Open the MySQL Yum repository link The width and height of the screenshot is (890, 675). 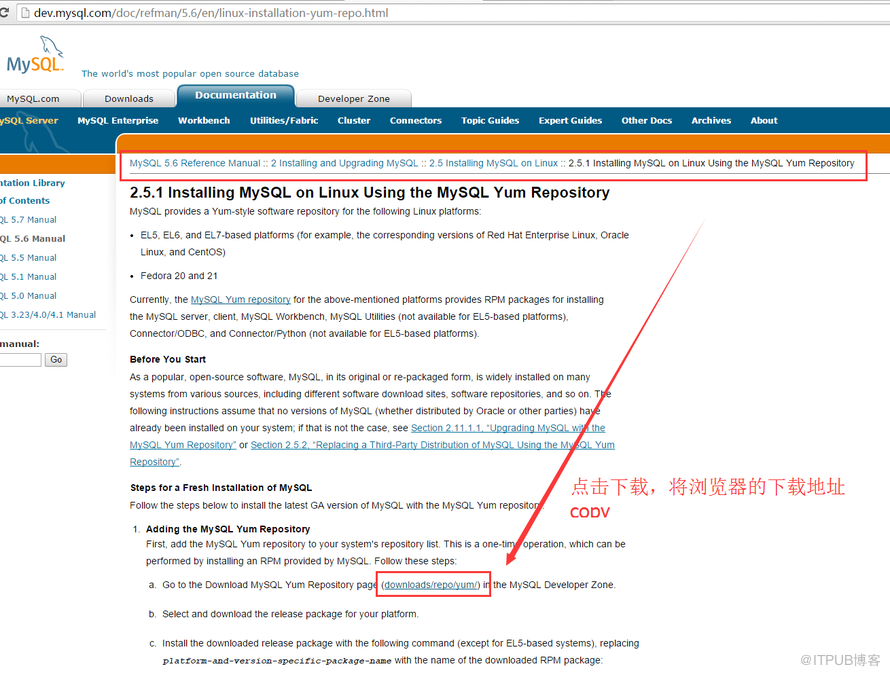pyautogui.click(x=241, y=299)
